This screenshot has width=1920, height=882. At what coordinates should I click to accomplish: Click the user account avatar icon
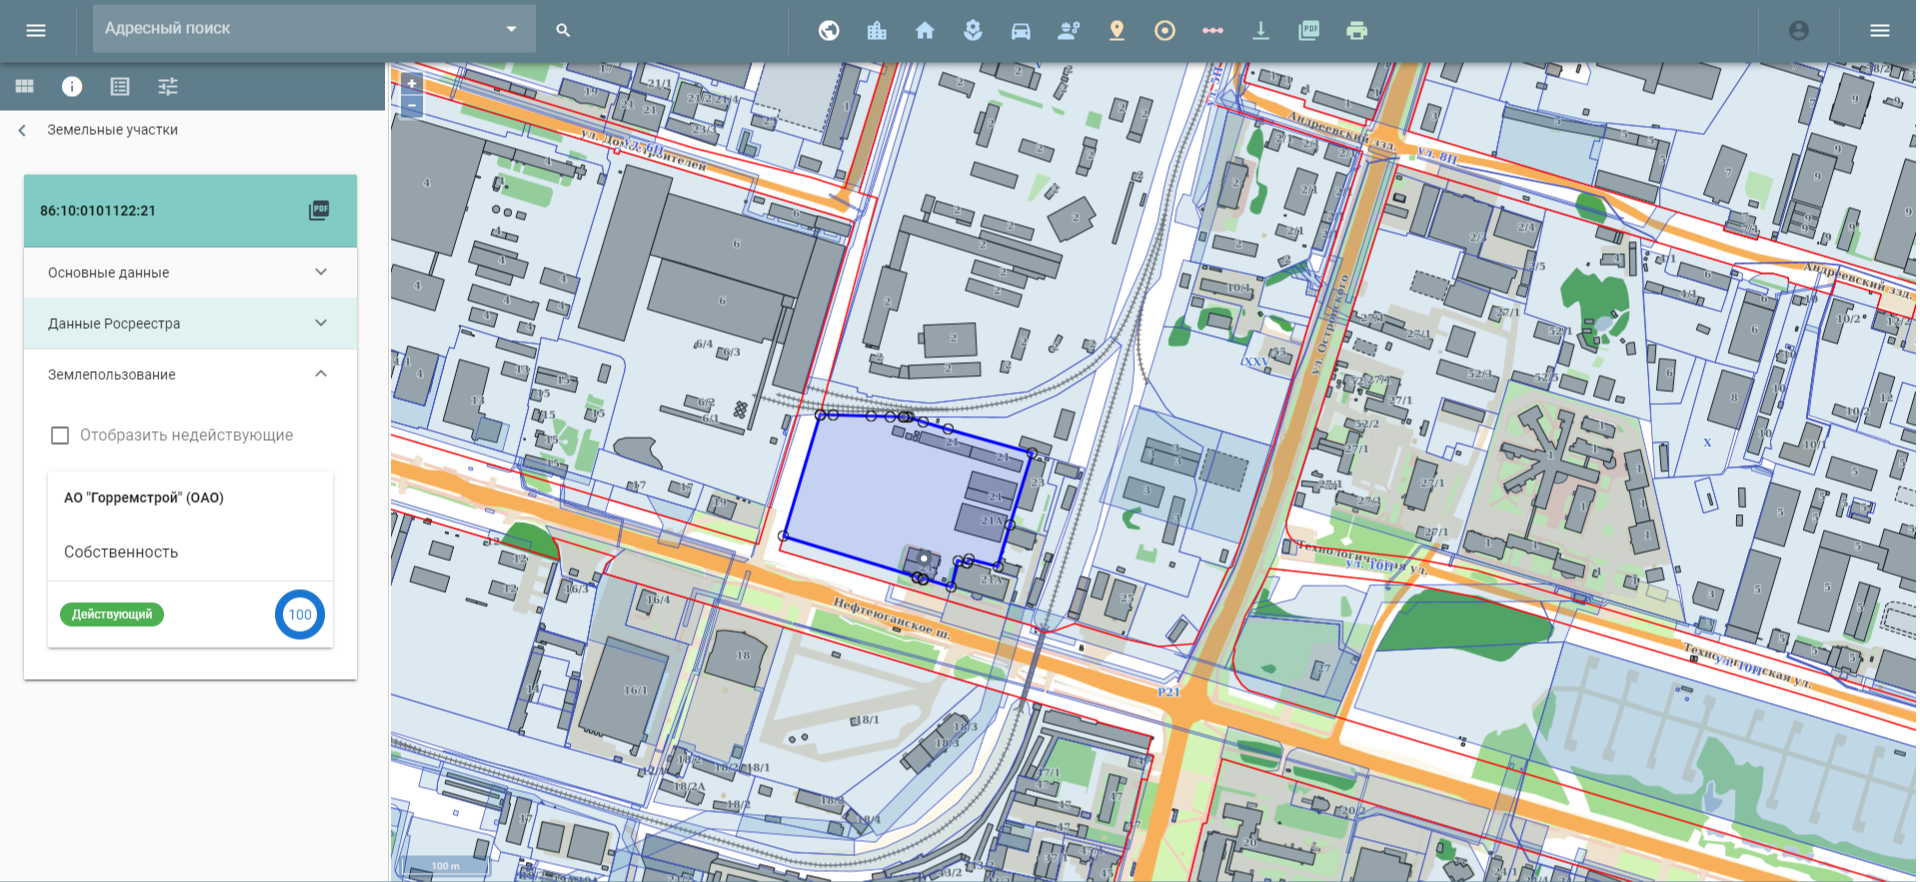click(1798, 30)
